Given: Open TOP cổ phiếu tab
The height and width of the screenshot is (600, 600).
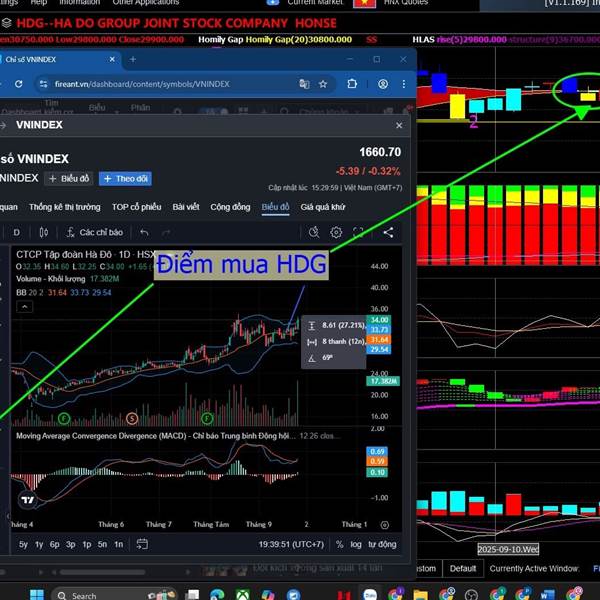Looking at the screenshot, I should (x=137, y=207).
